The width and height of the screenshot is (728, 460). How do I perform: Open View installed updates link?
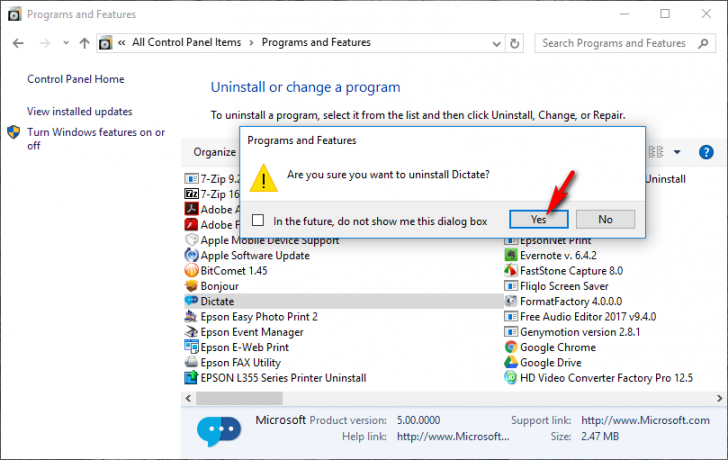[x=79, y=111]
